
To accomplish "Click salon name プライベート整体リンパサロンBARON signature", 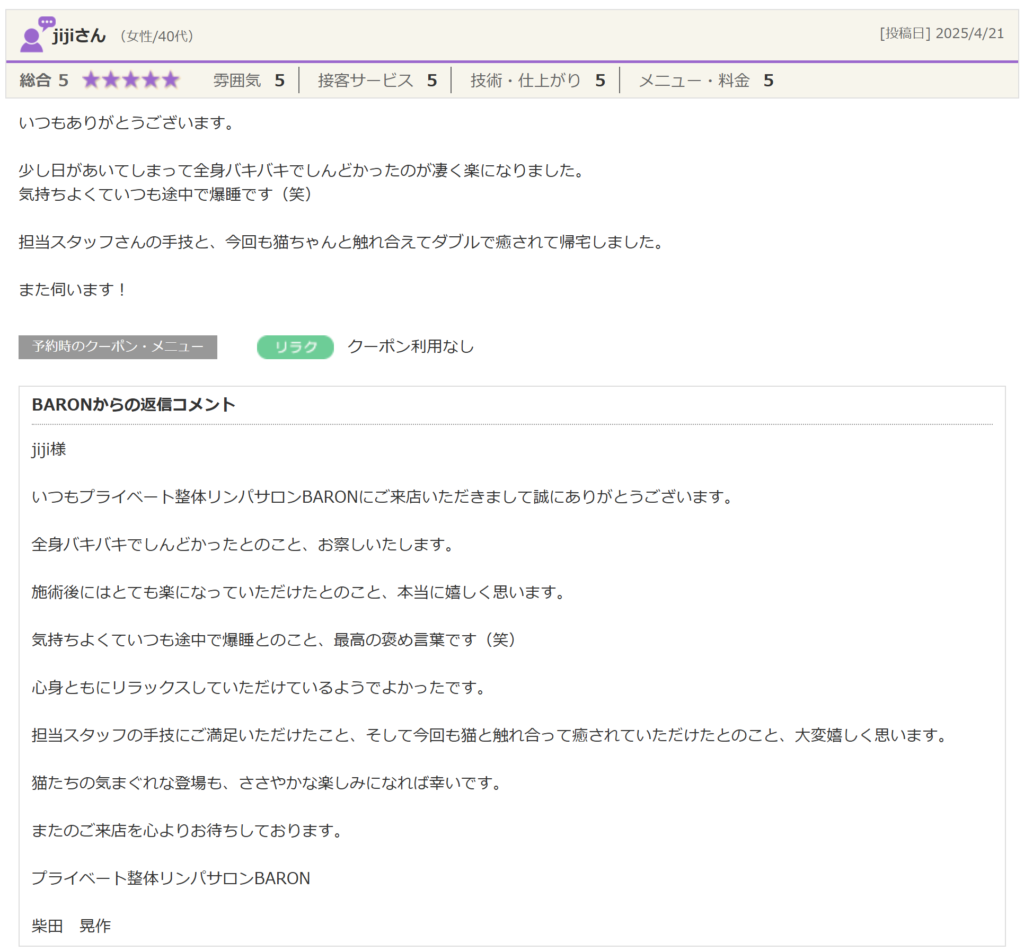I will coord(171,878).
